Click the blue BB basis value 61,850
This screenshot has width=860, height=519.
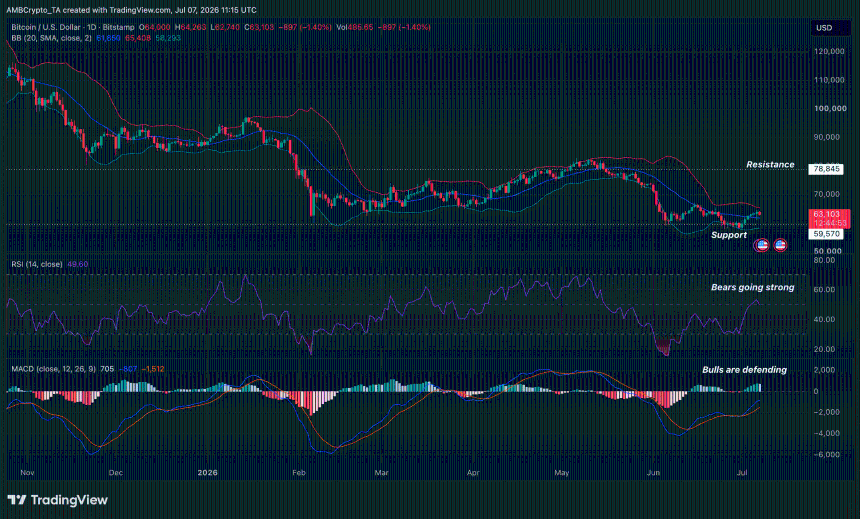click(x=108, y=38)
